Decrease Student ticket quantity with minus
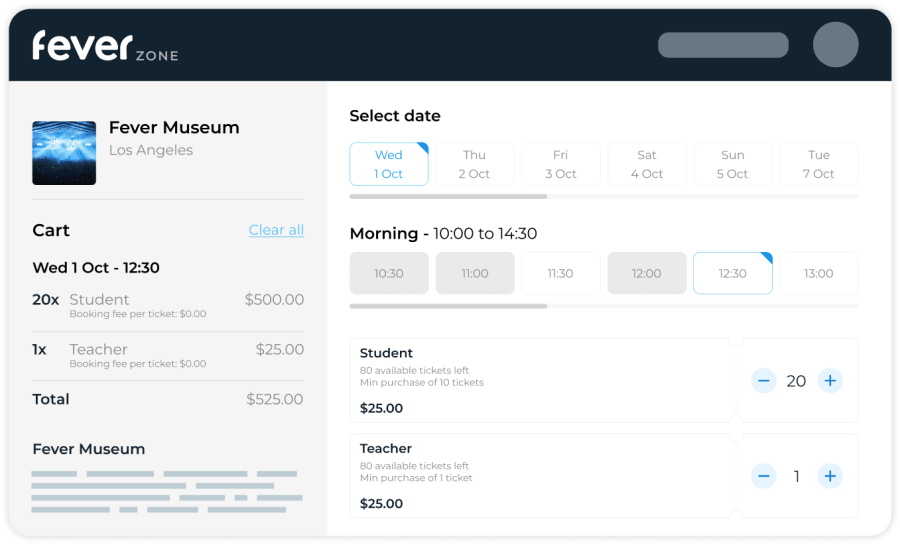This screenshot has width=900, height=545. click(x=764, y=380)
